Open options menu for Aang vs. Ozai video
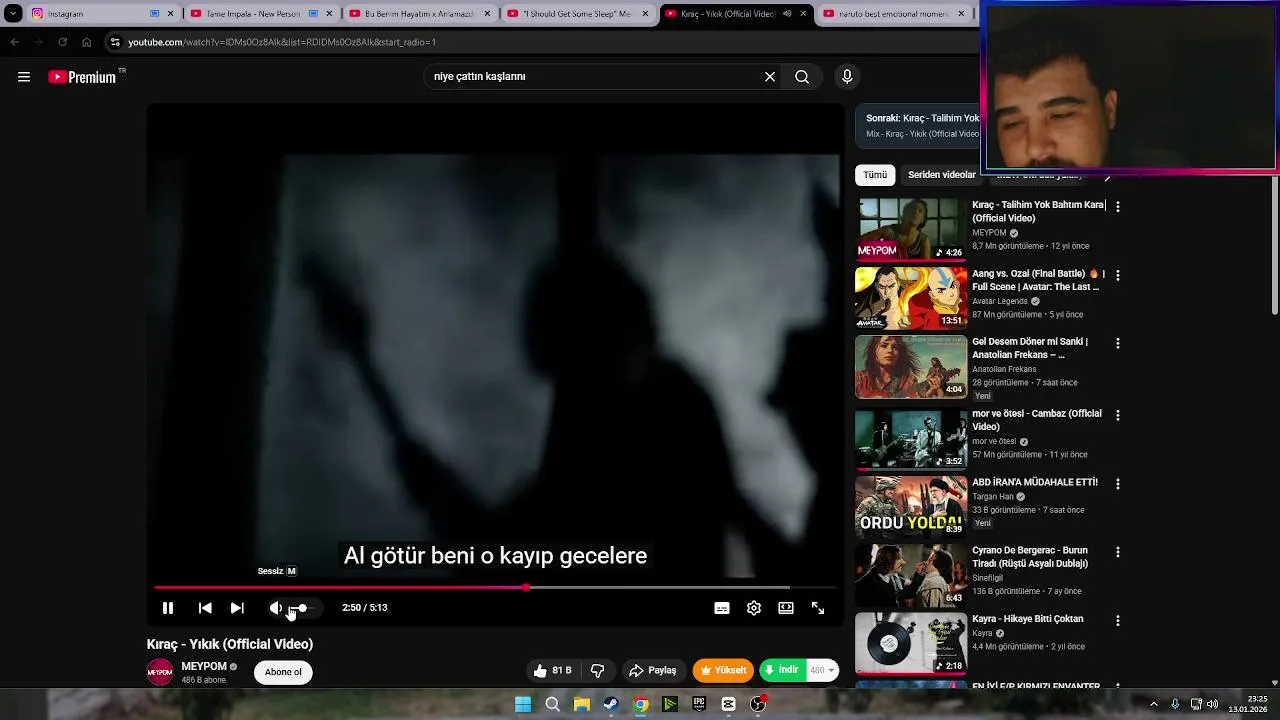This screenshot has width=1280, height=720. coord(1118,275)
